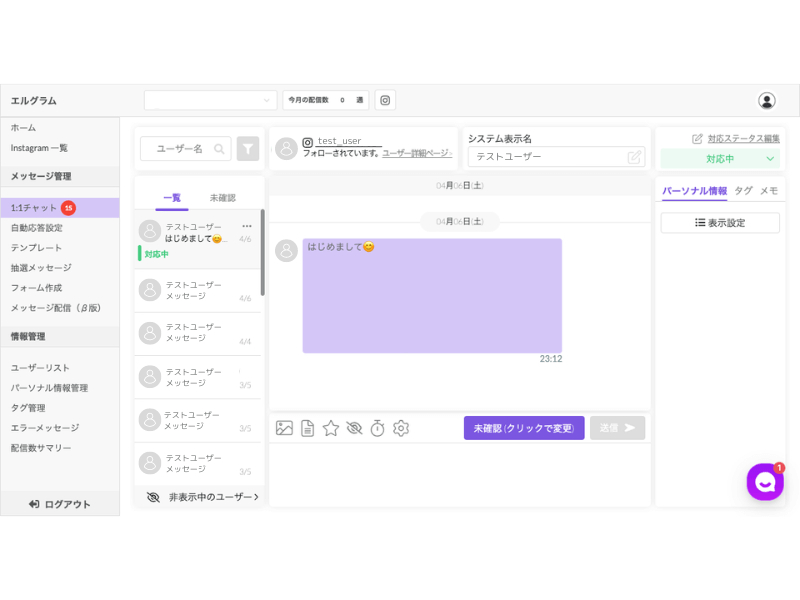
Task: Edit the system display name pencil icon
Action: coord(634,157)
